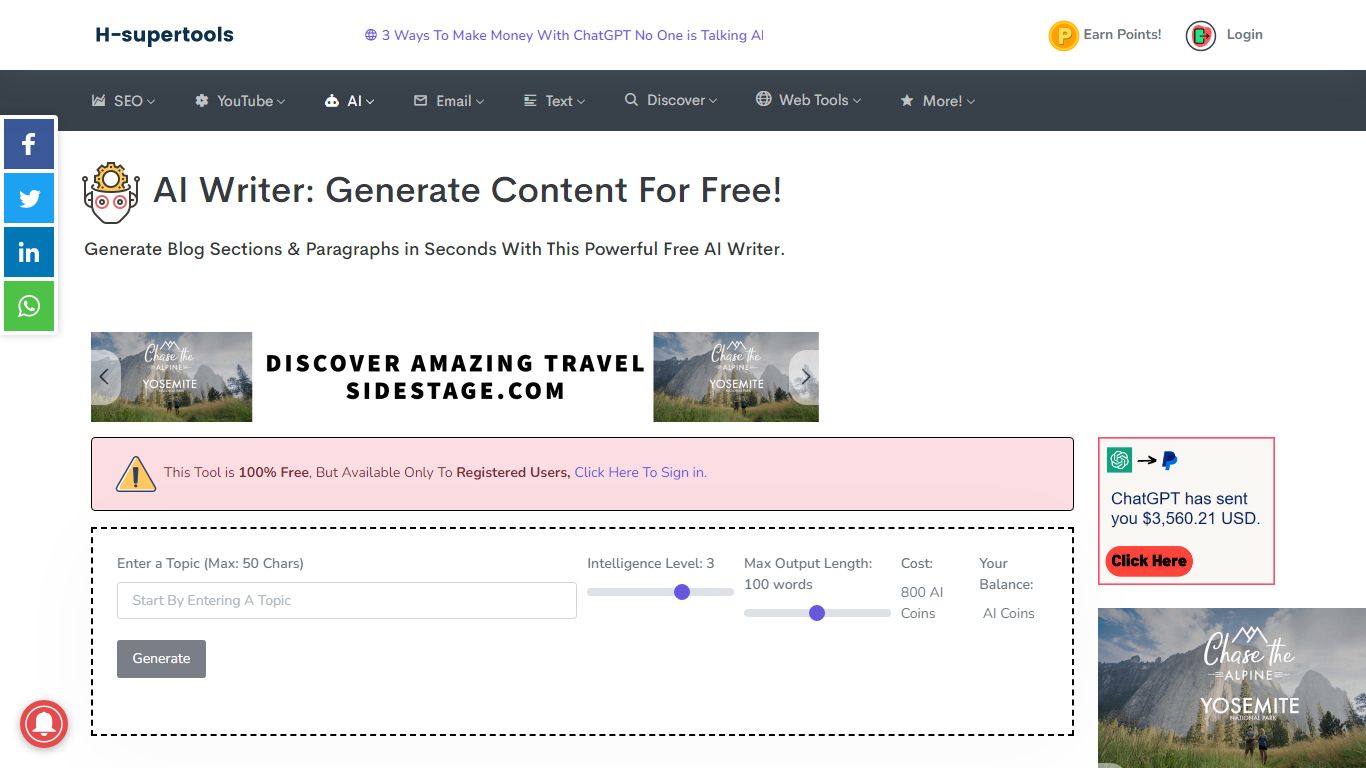Go to previous banner slide arrow

click(104, 377)
